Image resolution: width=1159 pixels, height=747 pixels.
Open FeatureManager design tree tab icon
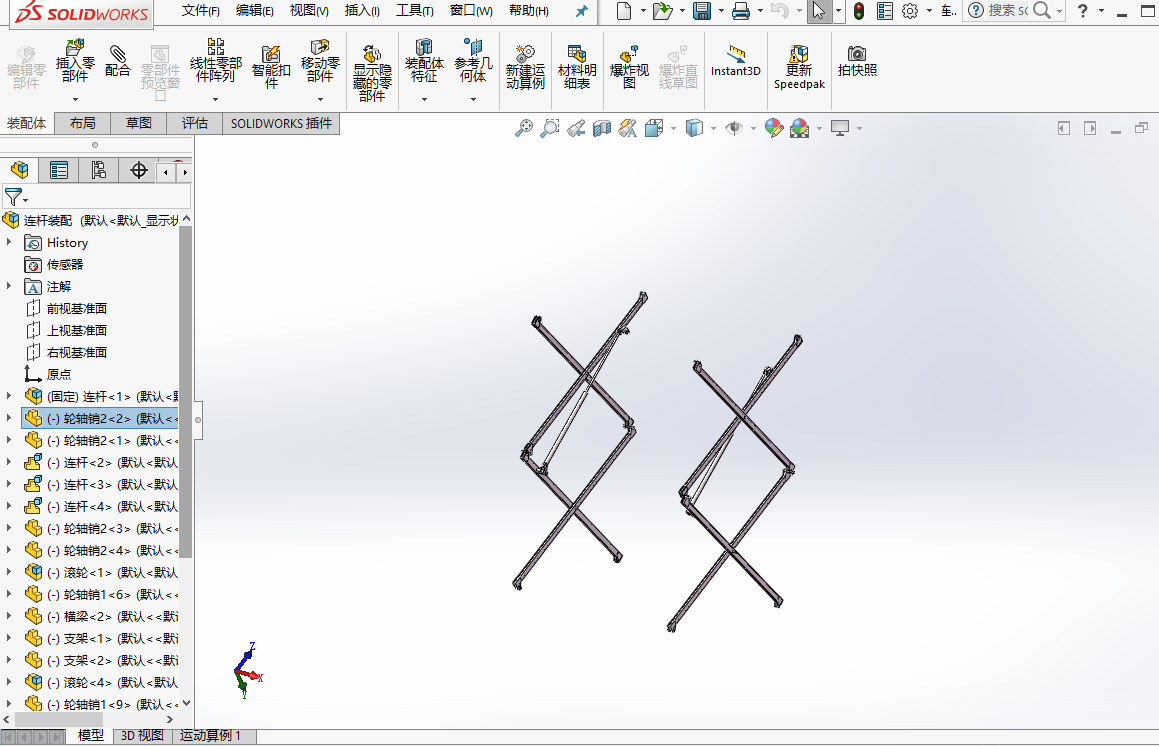(x=20, y=171)
